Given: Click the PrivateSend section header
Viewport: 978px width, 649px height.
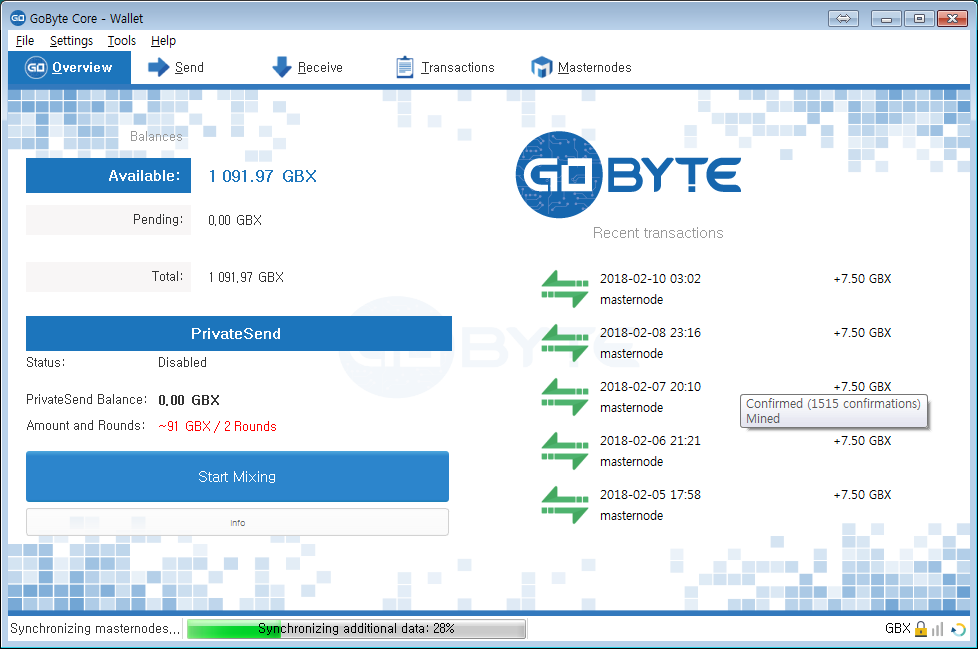Looking at the screenshot, I should click(x=239, y=334).
